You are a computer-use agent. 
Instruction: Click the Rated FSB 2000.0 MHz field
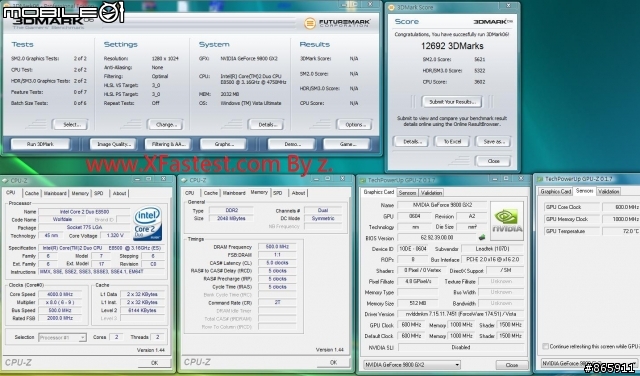click(x=60, y=318)
